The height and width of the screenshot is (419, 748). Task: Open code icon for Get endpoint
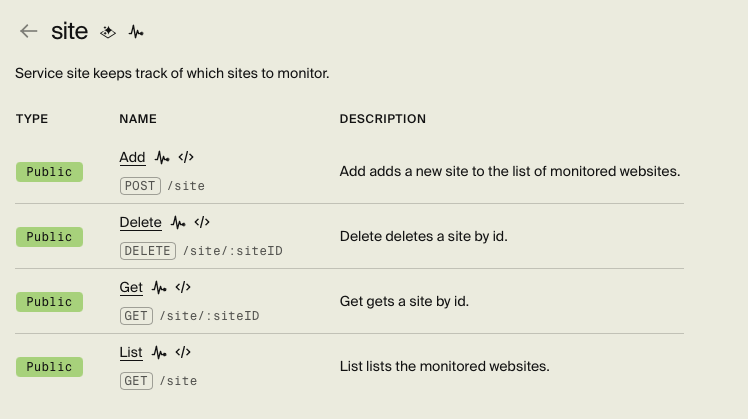pos(183,288)
